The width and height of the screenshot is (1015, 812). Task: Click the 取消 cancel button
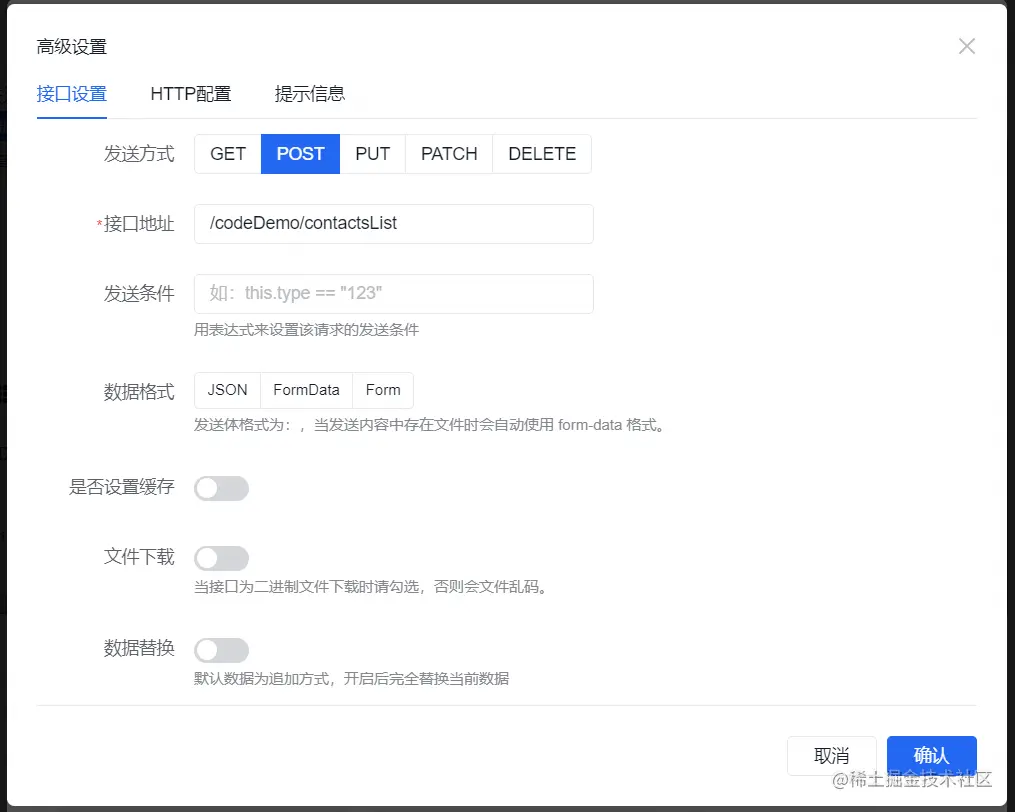(832, 756)
